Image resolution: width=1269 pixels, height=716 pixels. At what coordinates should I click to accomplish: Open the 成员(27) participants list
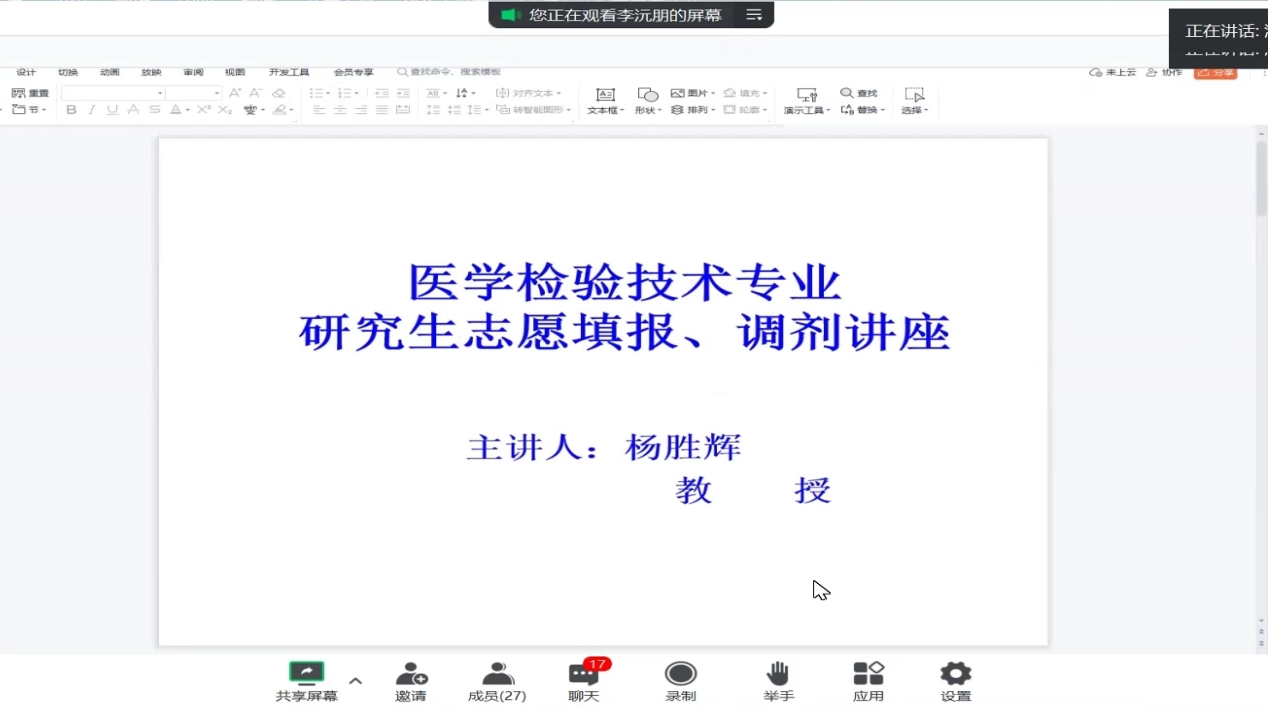(497, 674)
